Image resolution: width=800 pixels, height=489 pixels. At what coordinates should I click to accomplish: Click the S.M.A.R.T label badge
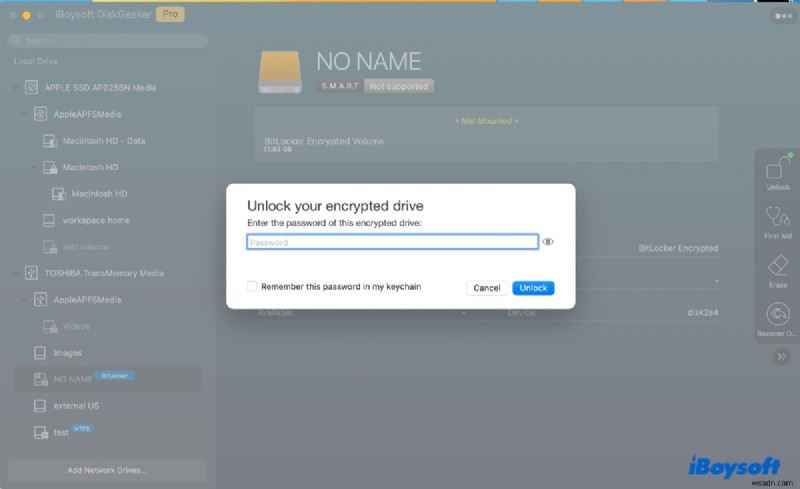click(x=340, y=86)
